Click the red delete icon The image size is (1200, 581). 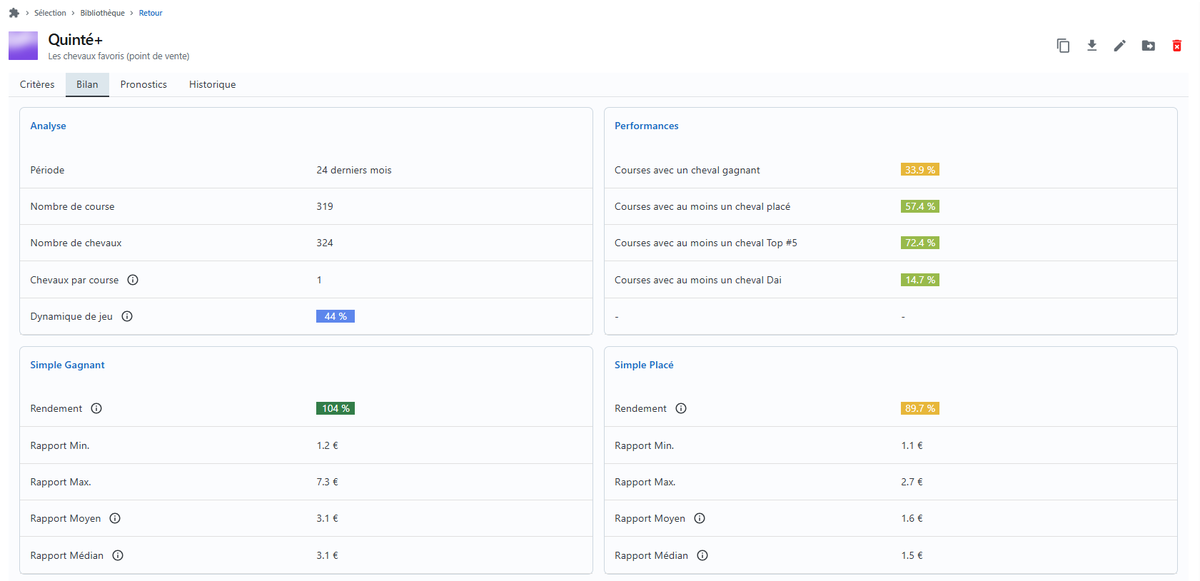(x=1177, y=46)
